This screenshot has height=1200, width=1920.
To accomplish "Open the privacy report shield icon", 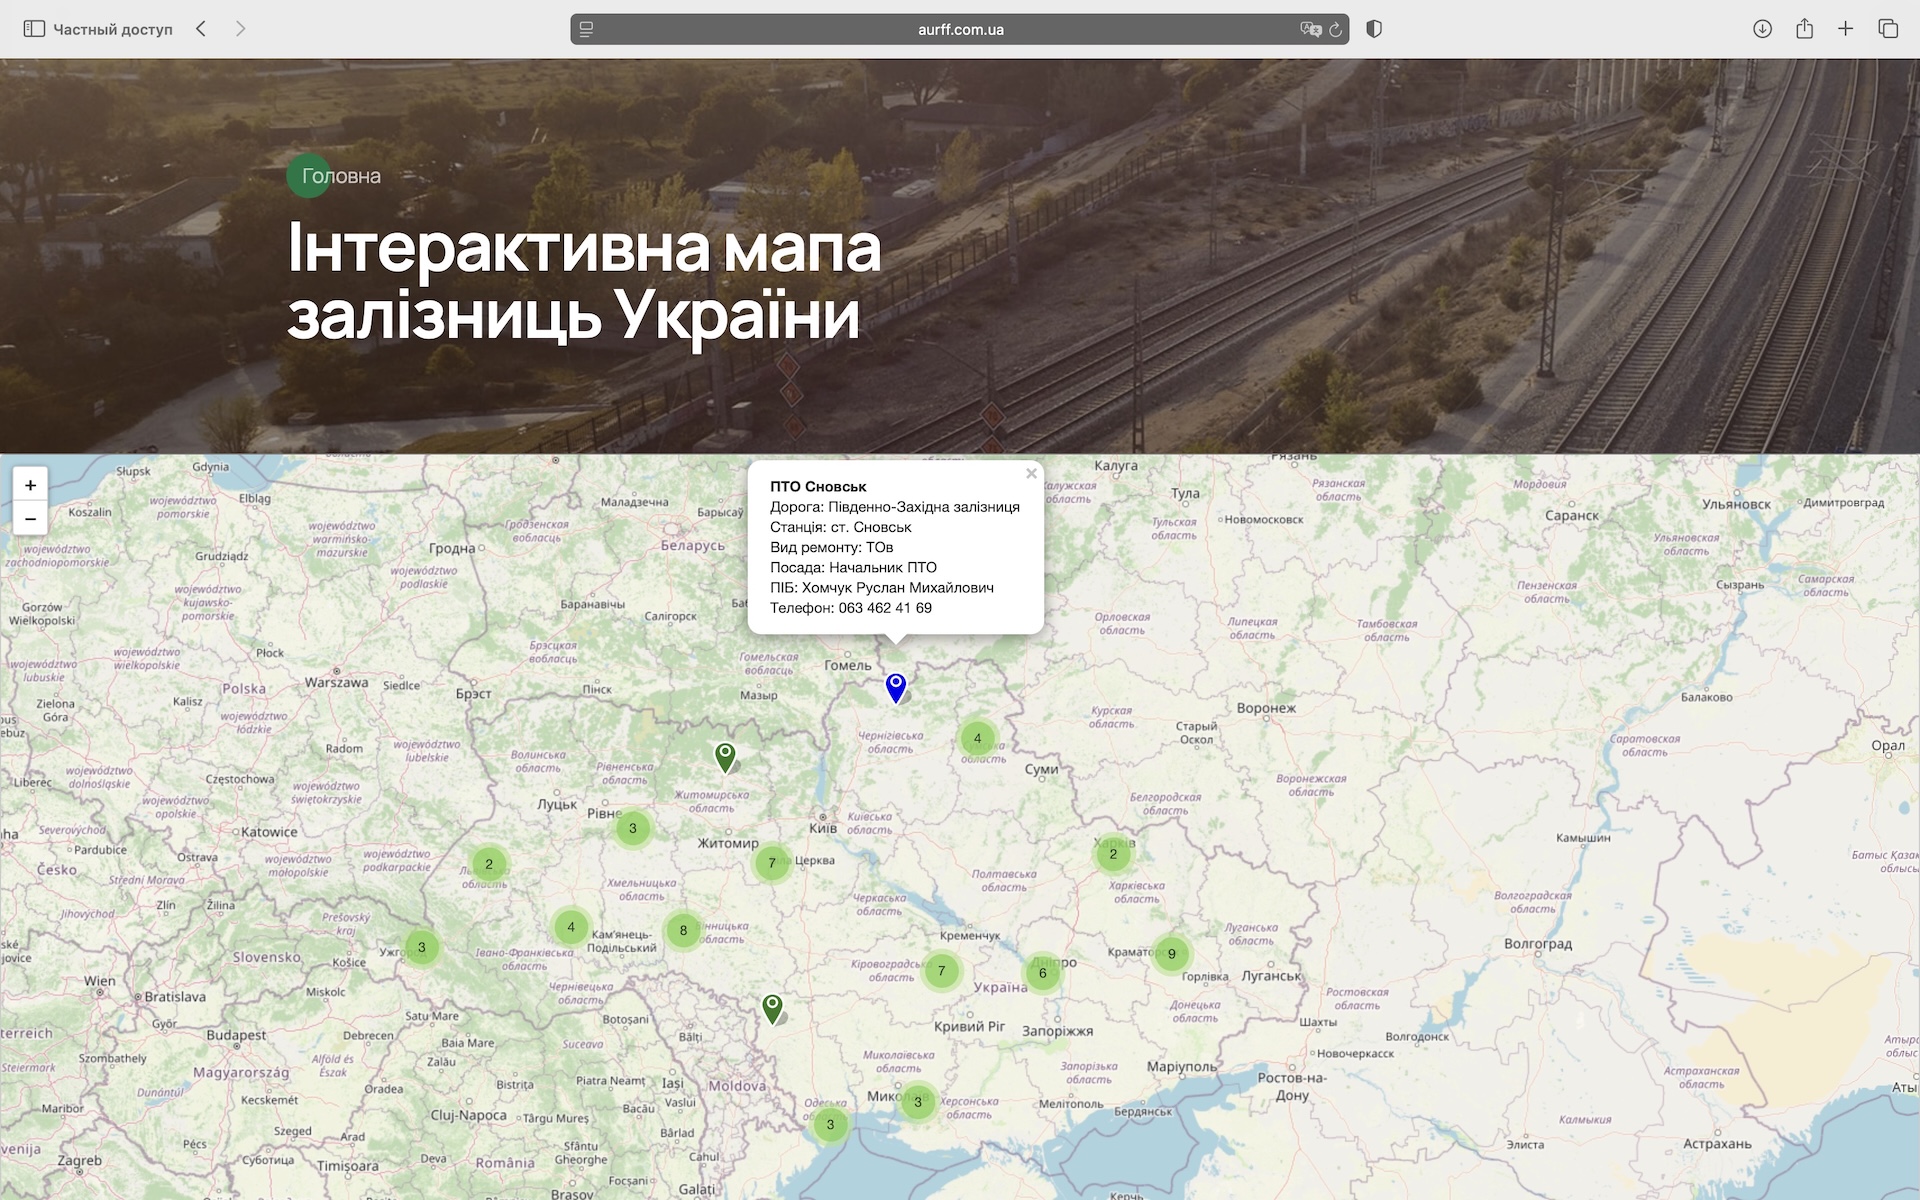I will pos(1374,29).
